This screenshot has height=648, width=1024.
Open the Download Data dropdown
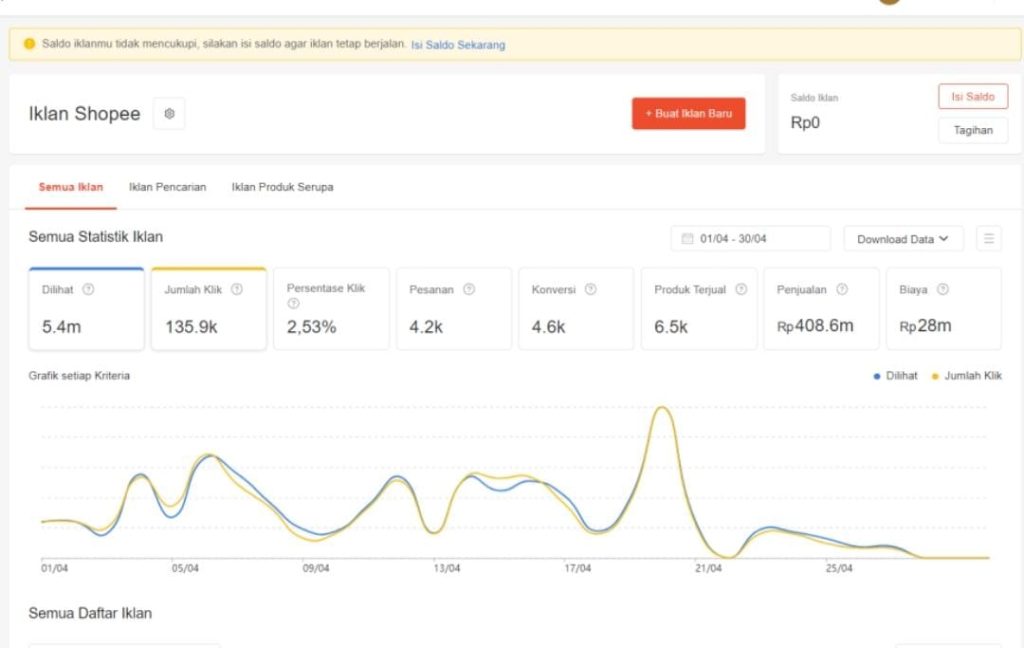pos(903,239)
